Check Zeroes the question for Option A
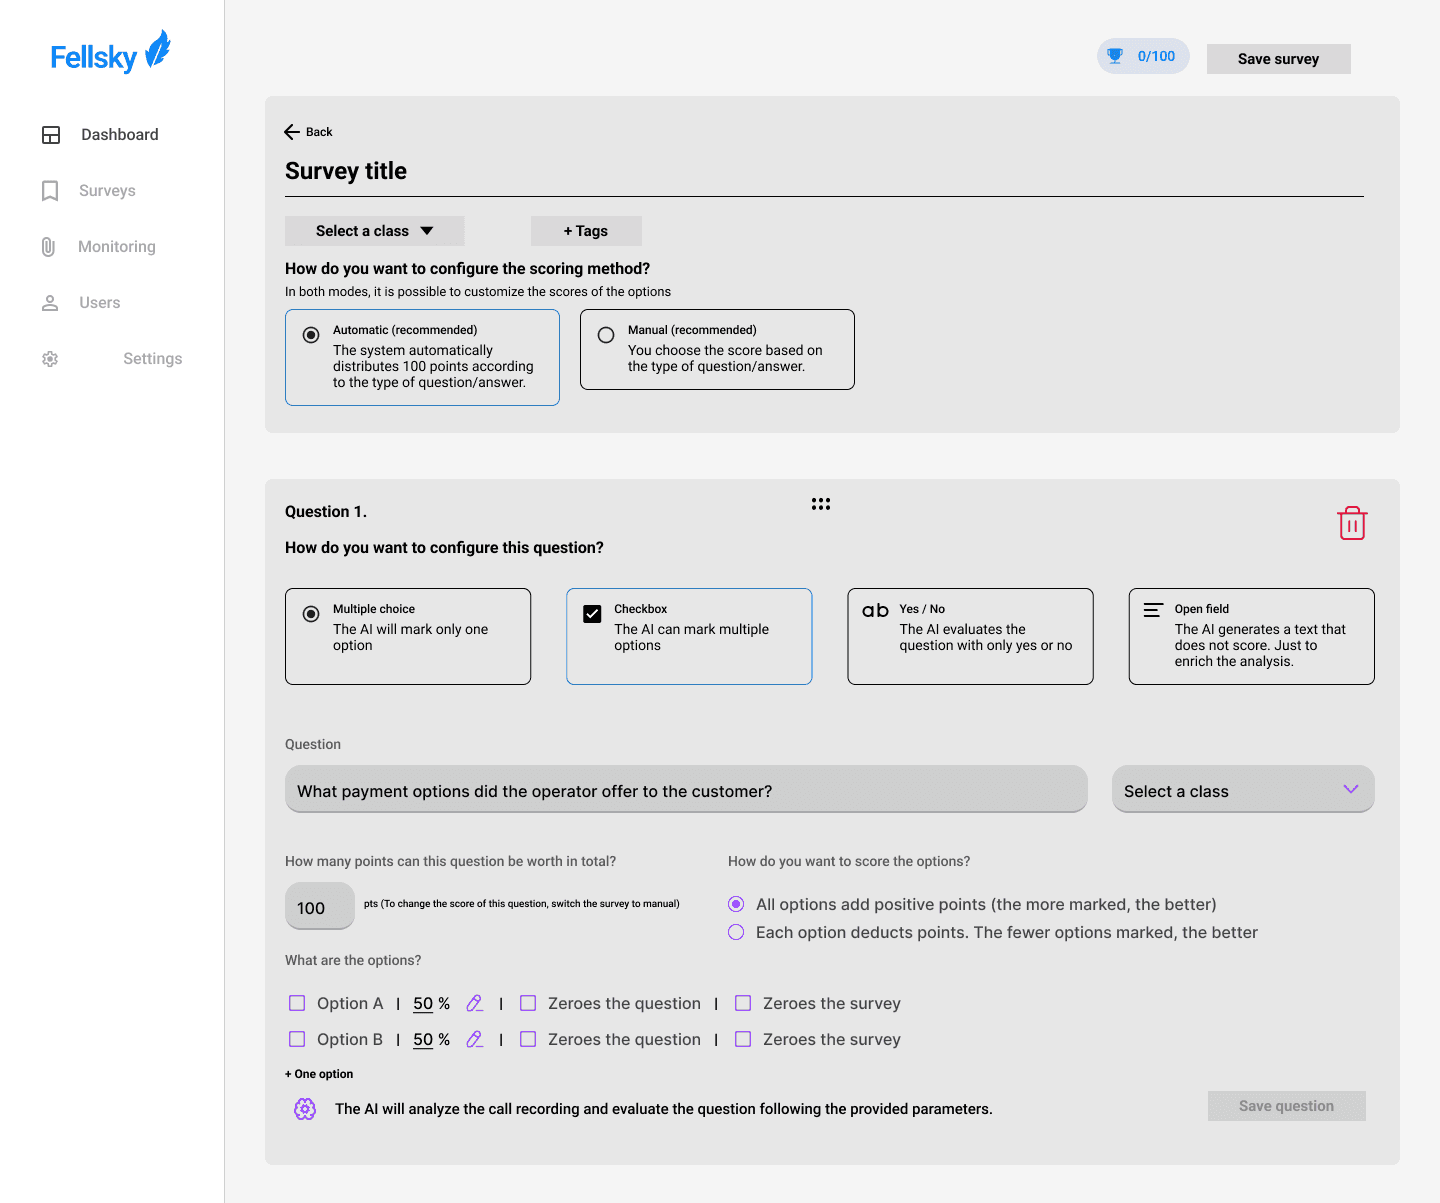This screenshot has height=1203, width=1440. point(528,1003)
